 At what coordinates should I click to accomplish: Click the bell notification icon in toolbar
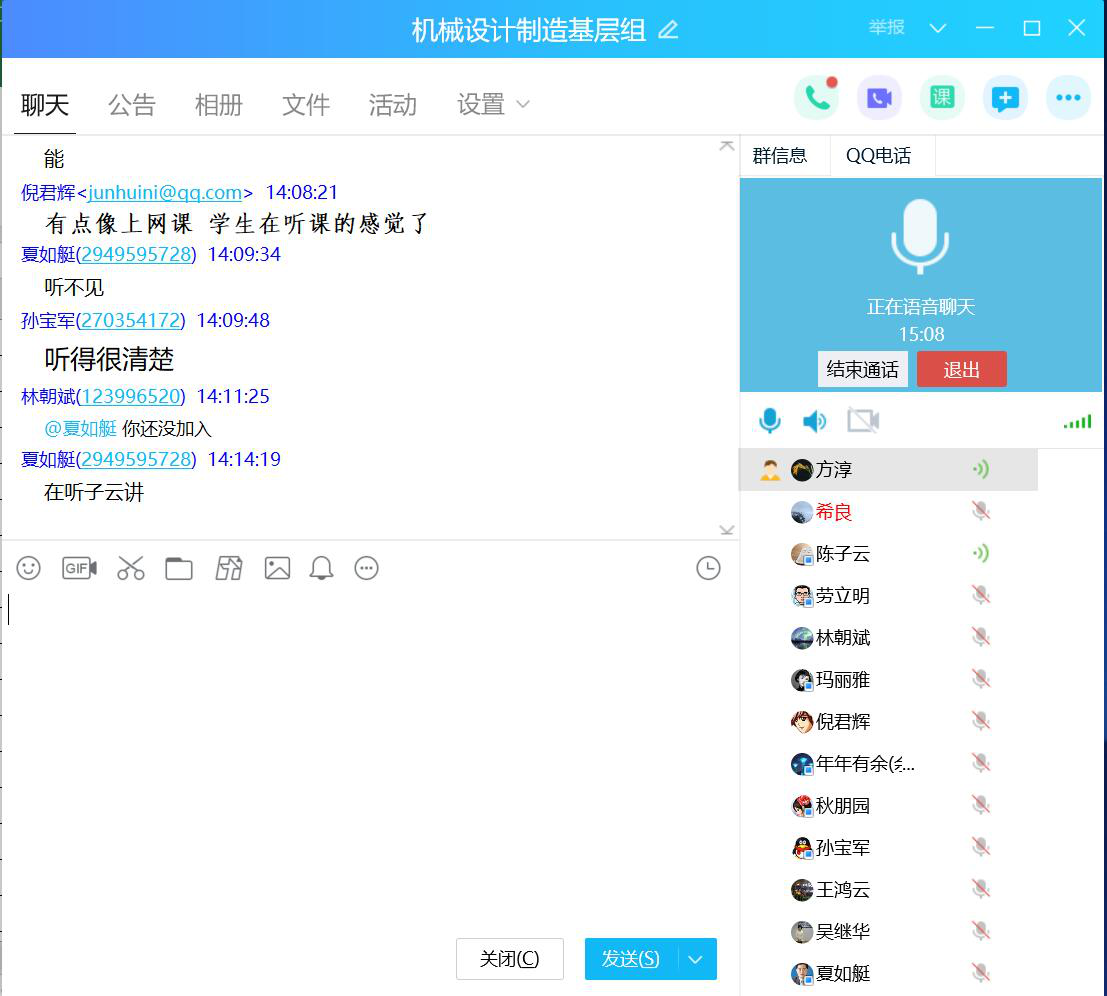[x=321, y=569]
